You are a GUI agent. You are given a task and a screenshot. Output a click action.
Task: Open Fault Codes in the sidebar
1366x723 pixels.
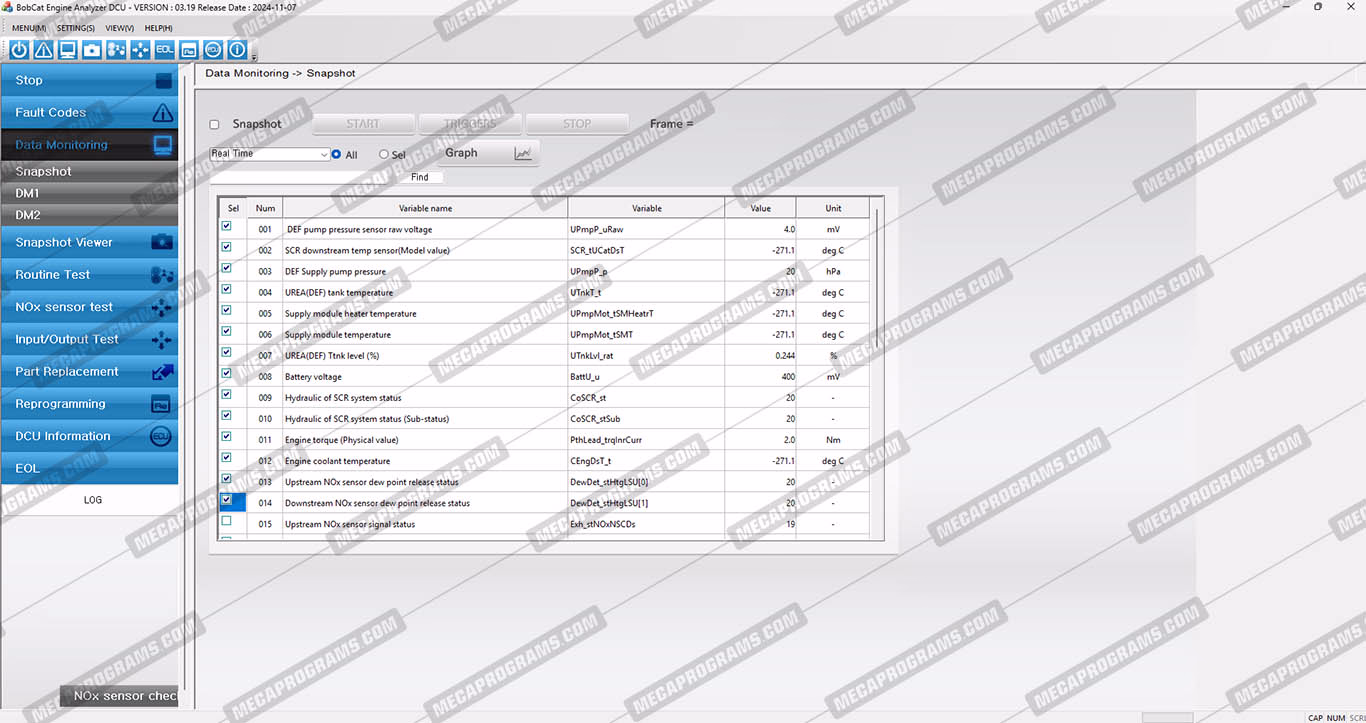(89, 113)
